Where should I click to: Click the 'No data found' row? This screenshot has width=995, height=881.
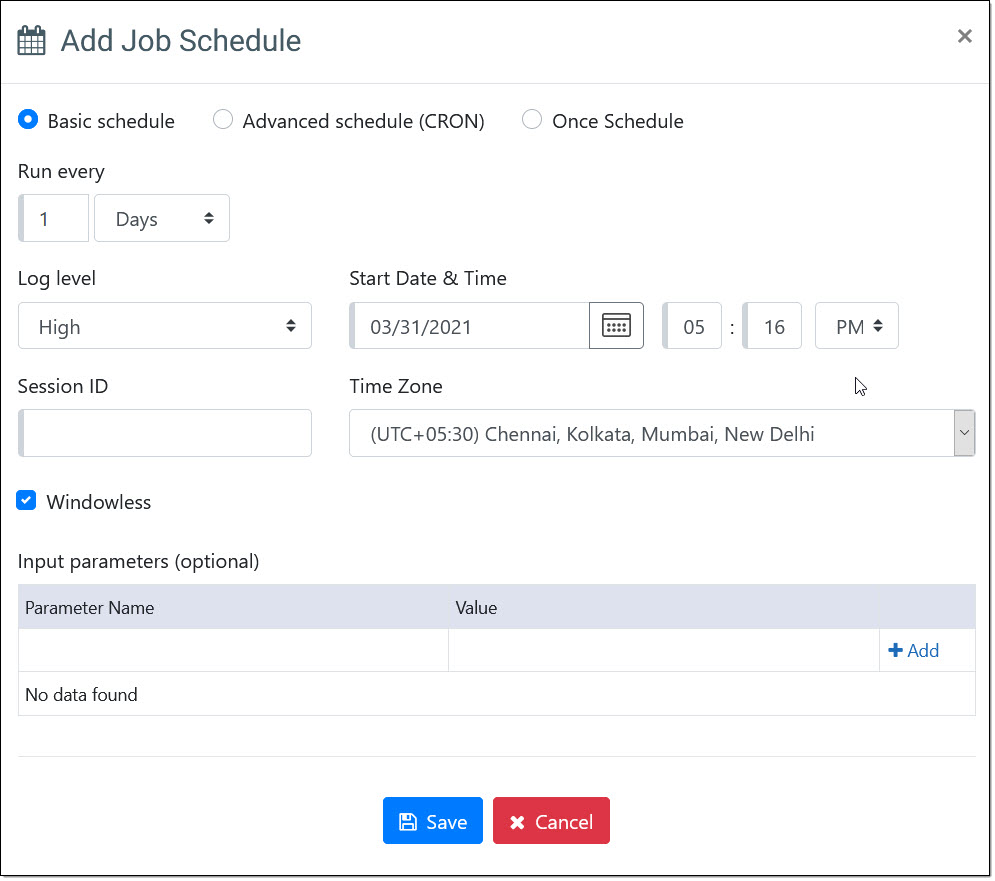497,694
